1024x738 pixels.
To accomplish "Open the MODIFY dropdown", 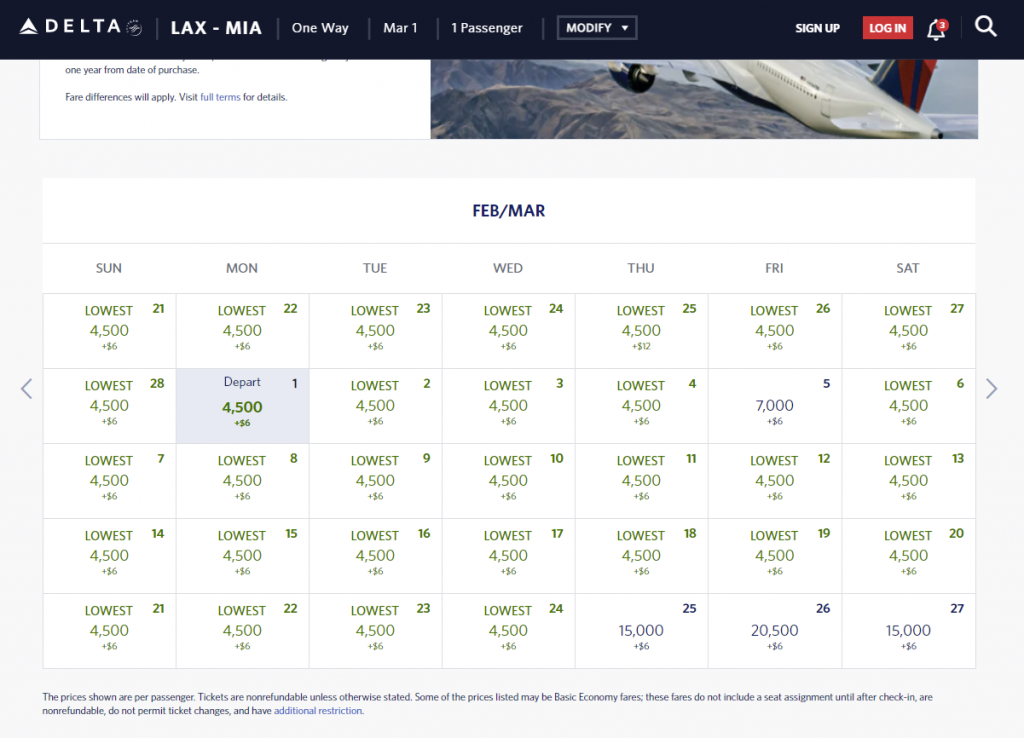I will click(x=596, y=27).
